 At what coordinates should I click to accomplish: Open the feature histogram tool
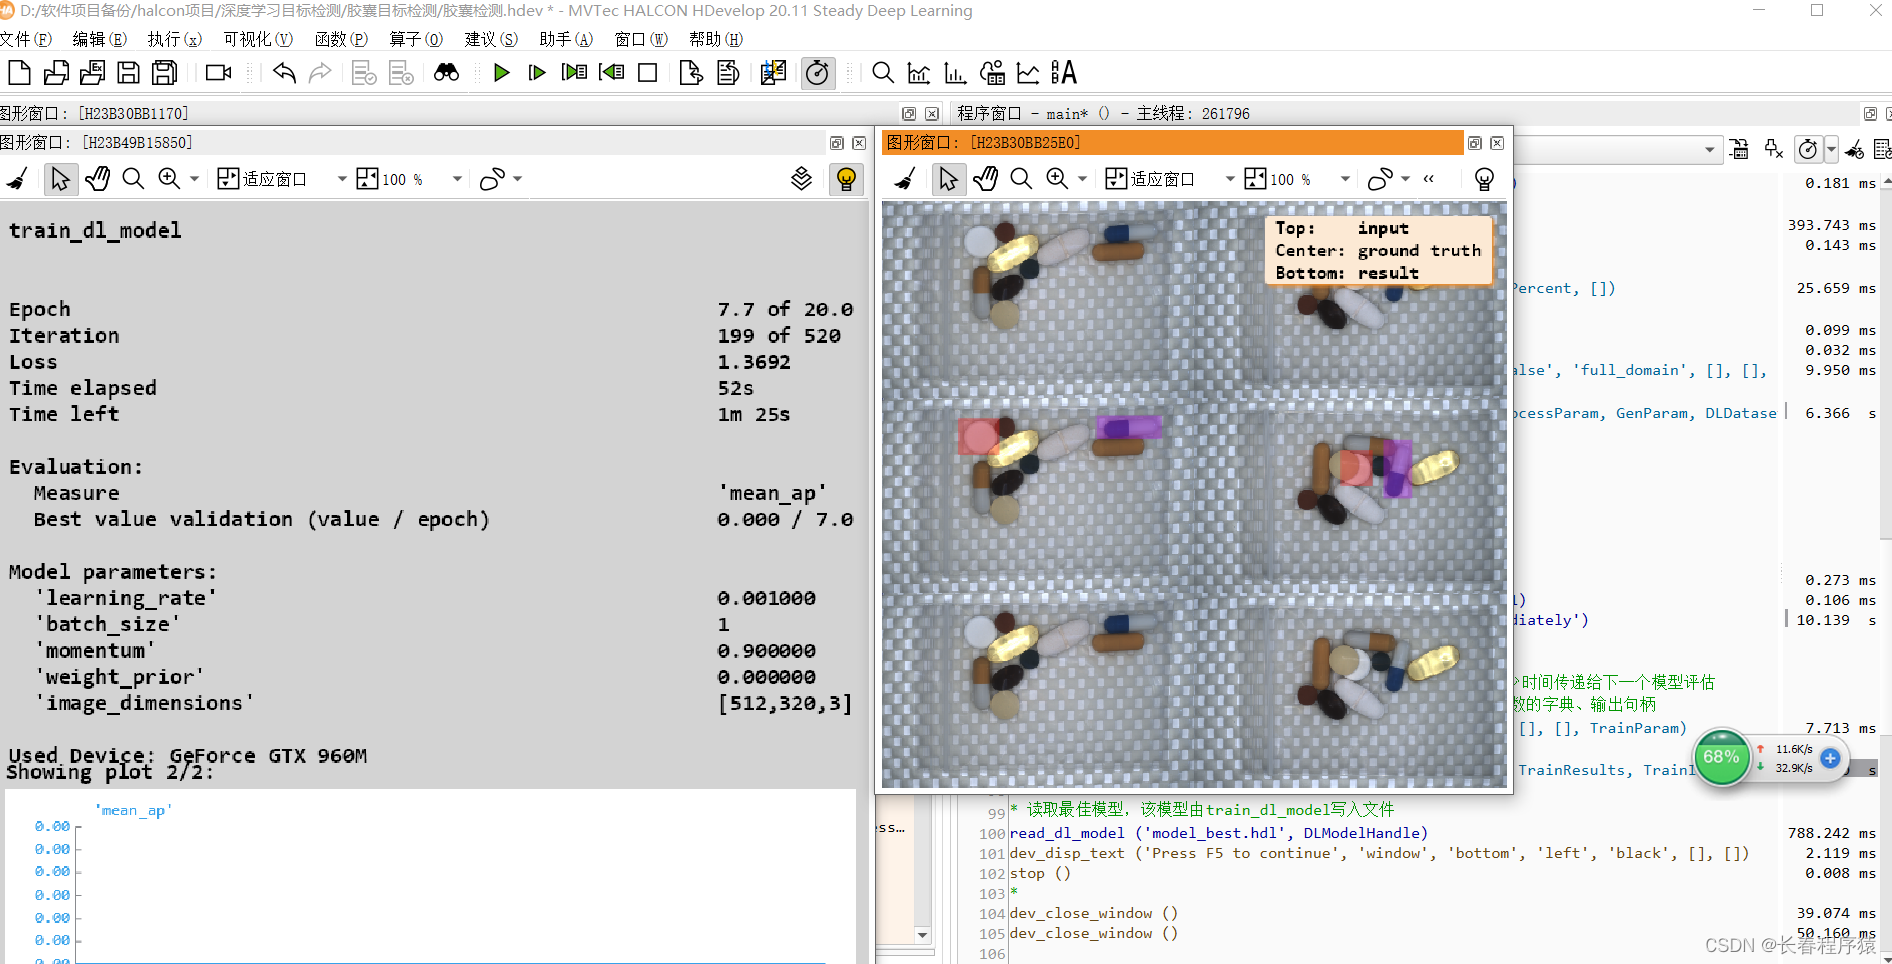pyautogui.click(x=955, y=73)
